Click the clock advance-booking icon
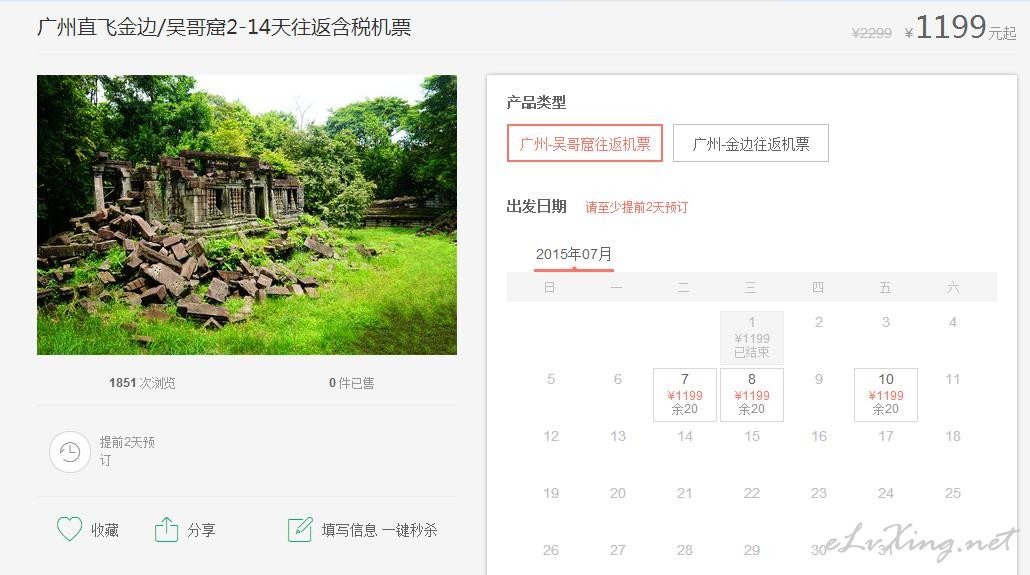The width and height of the screenshot is (1030, 575). pyautogui.click(x=69, y=451)
